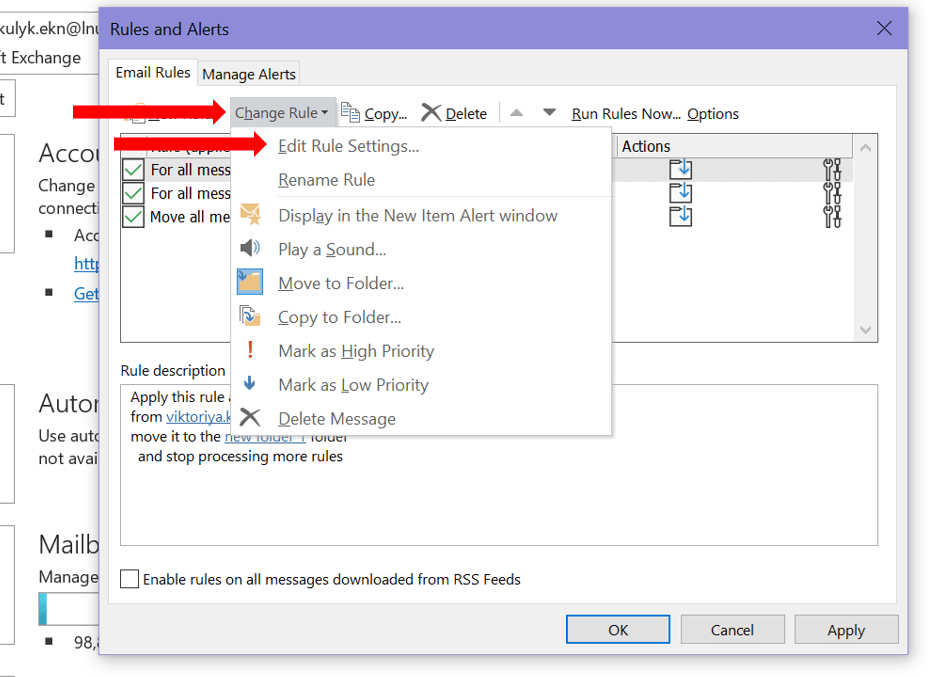The image size is (940, 677).
Task: Click first rule's move-to-folder action icon
Action: (x=680, y=169)
